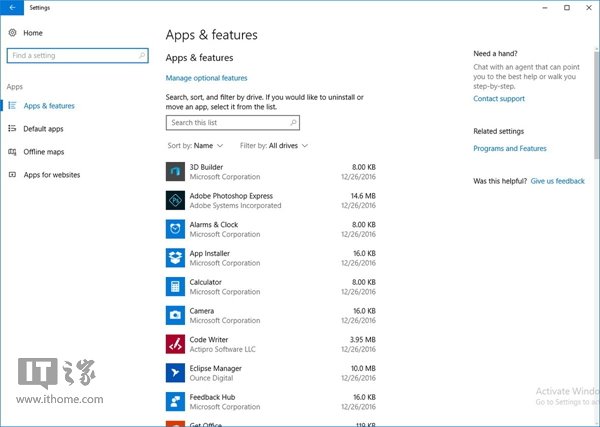The image size is (600, 427).
Task: Select the 3D Builder app icon
Action: pos(175,171)
